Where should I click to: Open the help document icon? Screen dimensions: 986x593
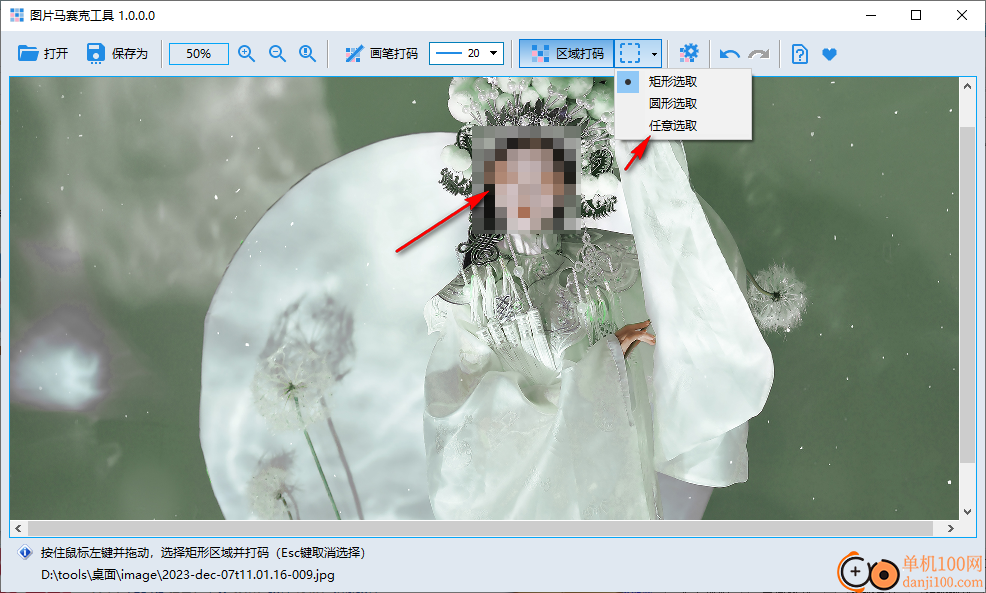point(799,54)
